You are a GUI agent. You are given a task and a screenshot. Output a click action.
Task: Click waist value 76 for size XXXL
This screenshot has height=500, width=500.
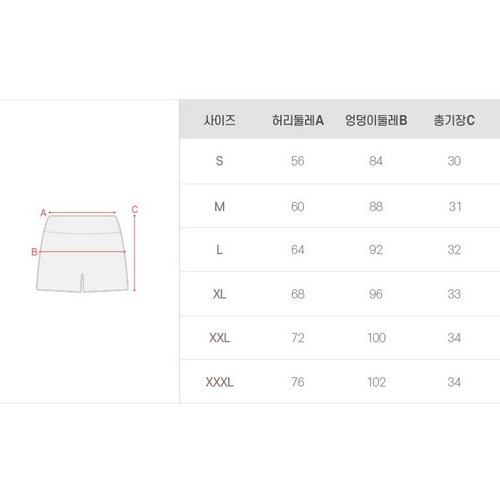[x=298, y=382]
